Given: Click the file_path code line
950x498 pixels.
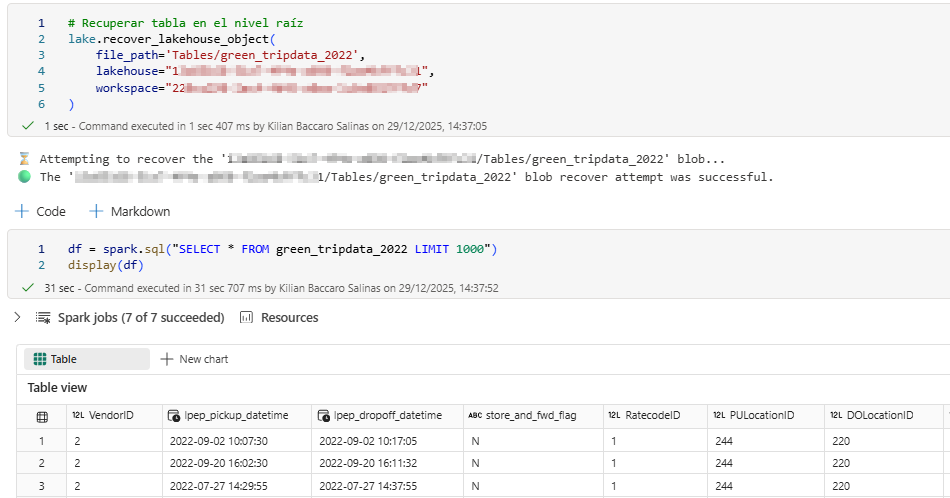Looking at the screenshot, I should 230,55.
